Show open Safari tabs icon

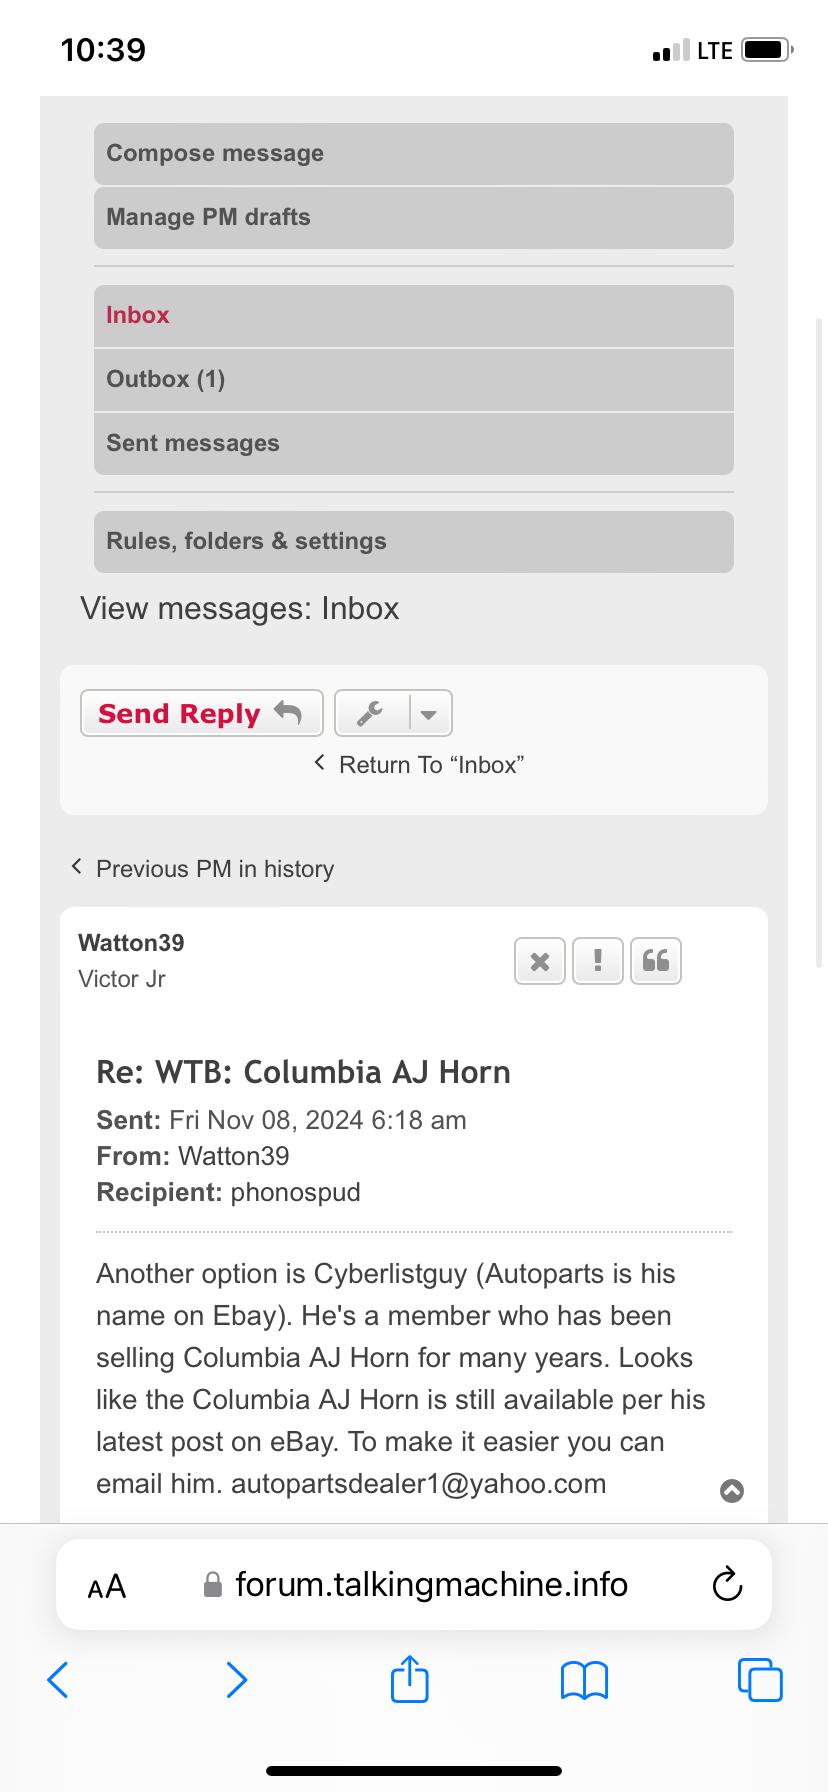coord(760,1680)
